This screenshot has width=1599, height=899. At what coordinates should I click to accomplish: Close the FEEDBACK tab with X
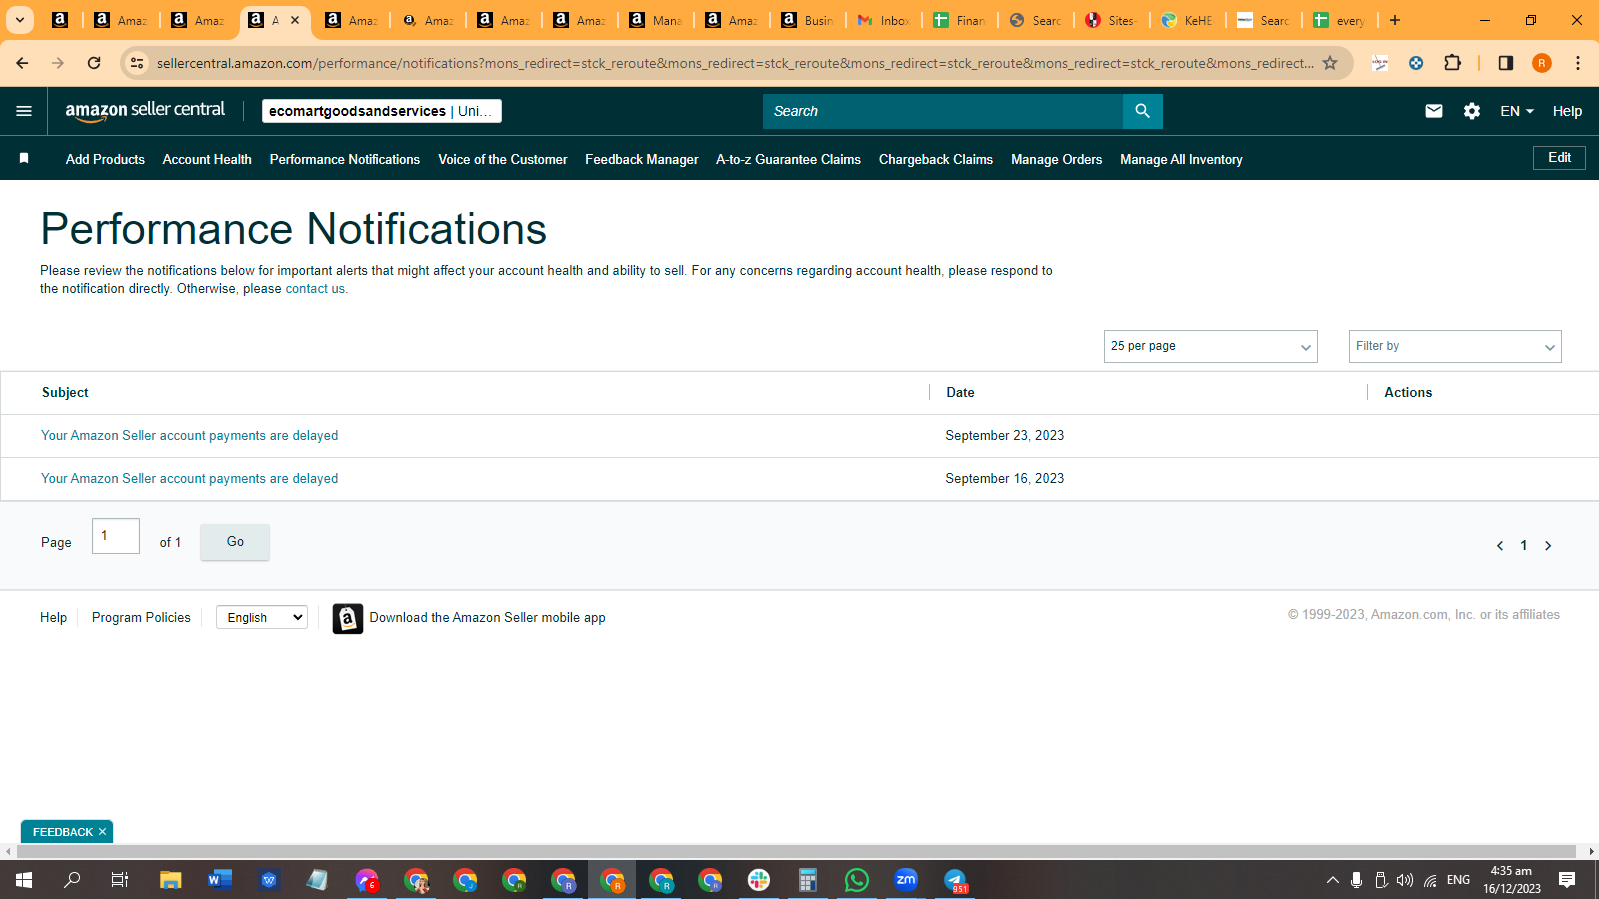[102, 832]
